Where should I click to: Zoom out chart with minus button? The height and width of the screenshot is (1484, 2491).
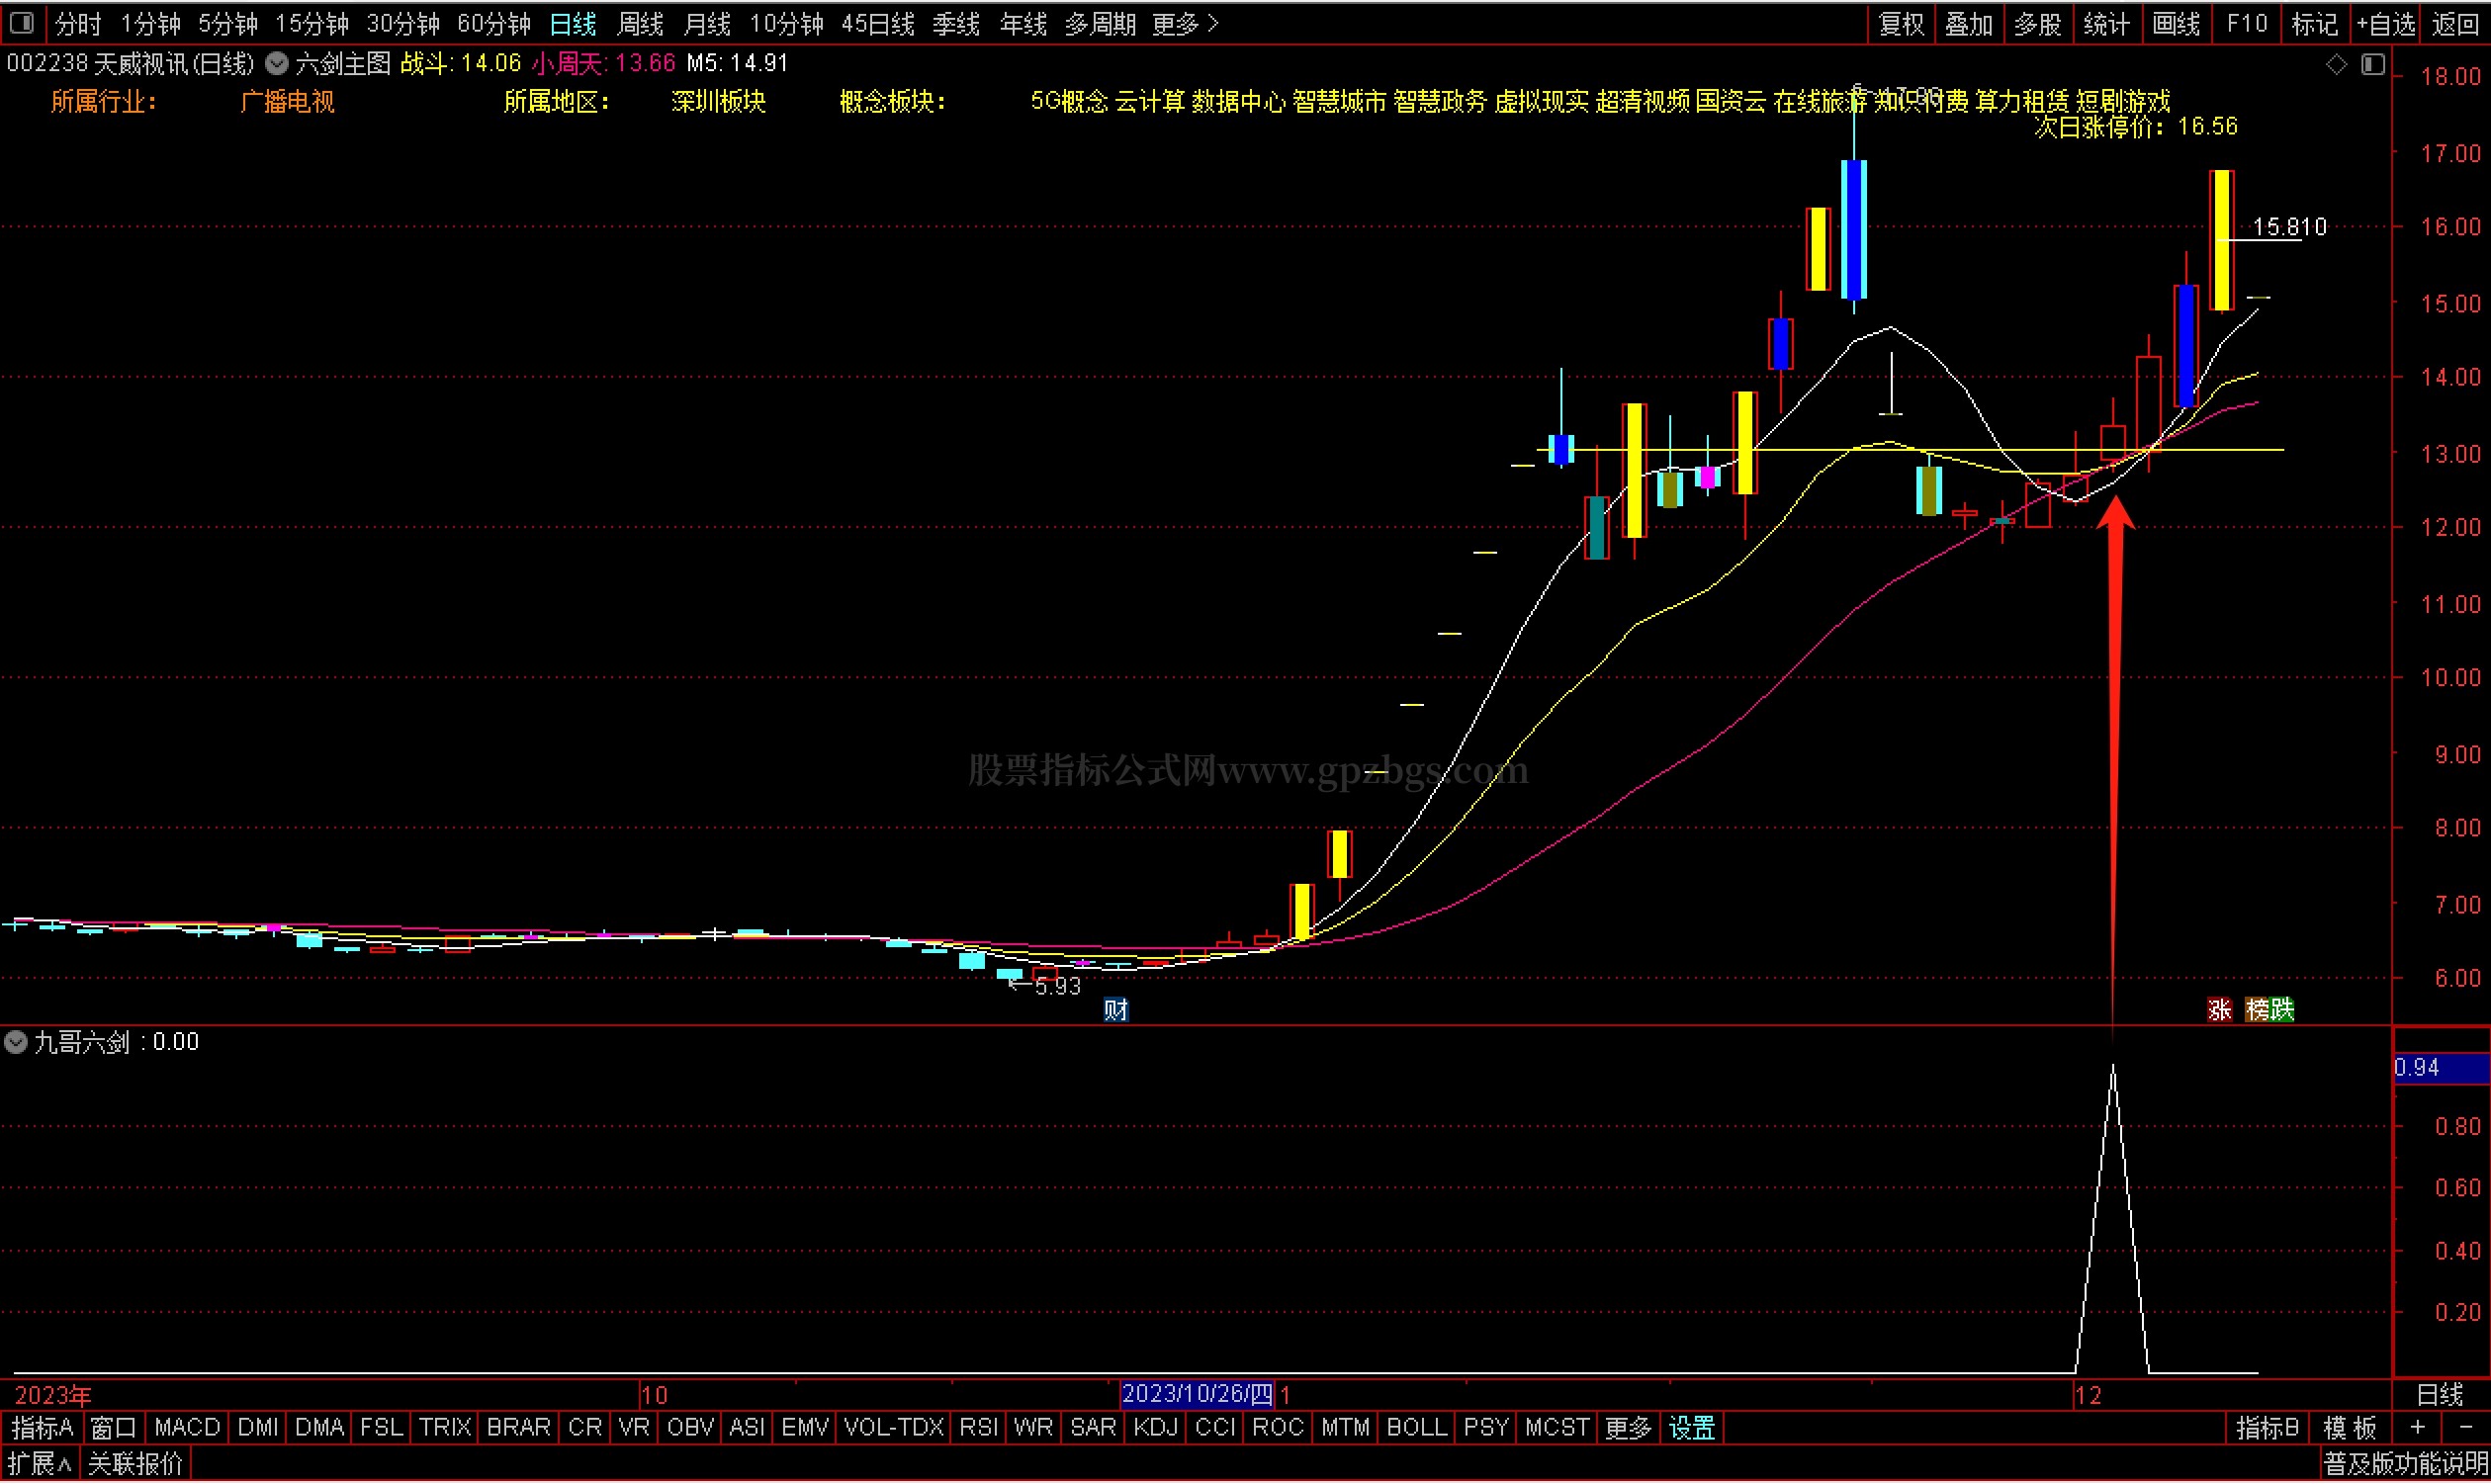point(2465,1428)
